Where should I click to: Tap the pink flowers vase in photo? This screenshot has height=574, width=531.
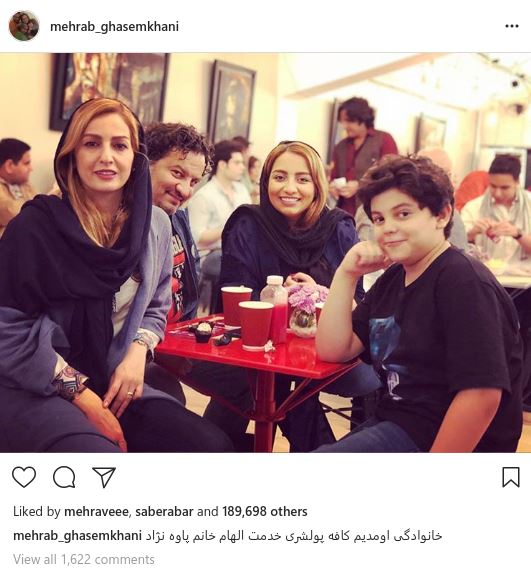[305, 309]
